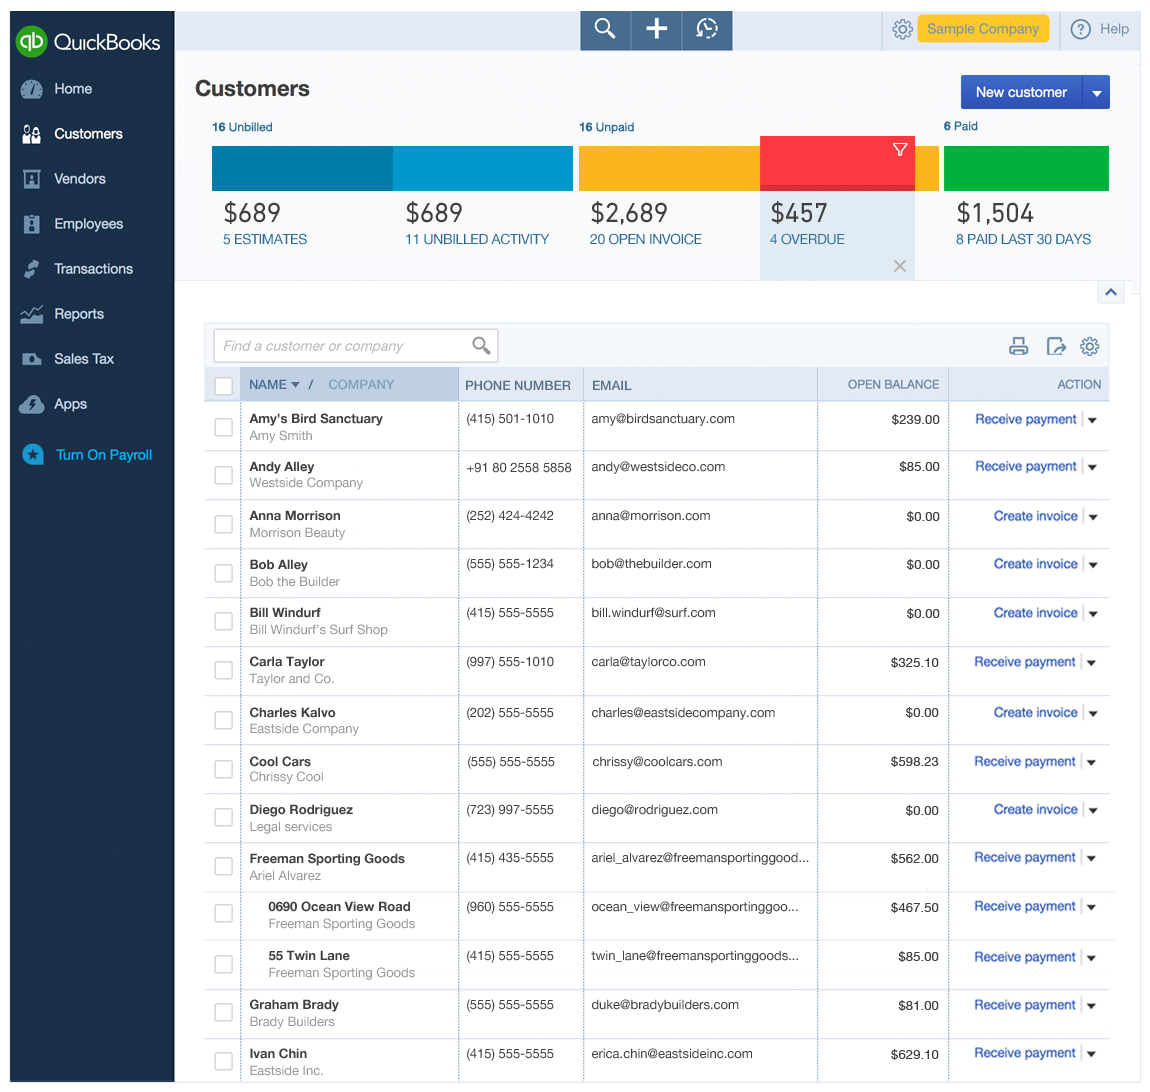This screenshot has height=1092, width=1150.
Task: Click the Sample Company button
Action: (983, 29)
